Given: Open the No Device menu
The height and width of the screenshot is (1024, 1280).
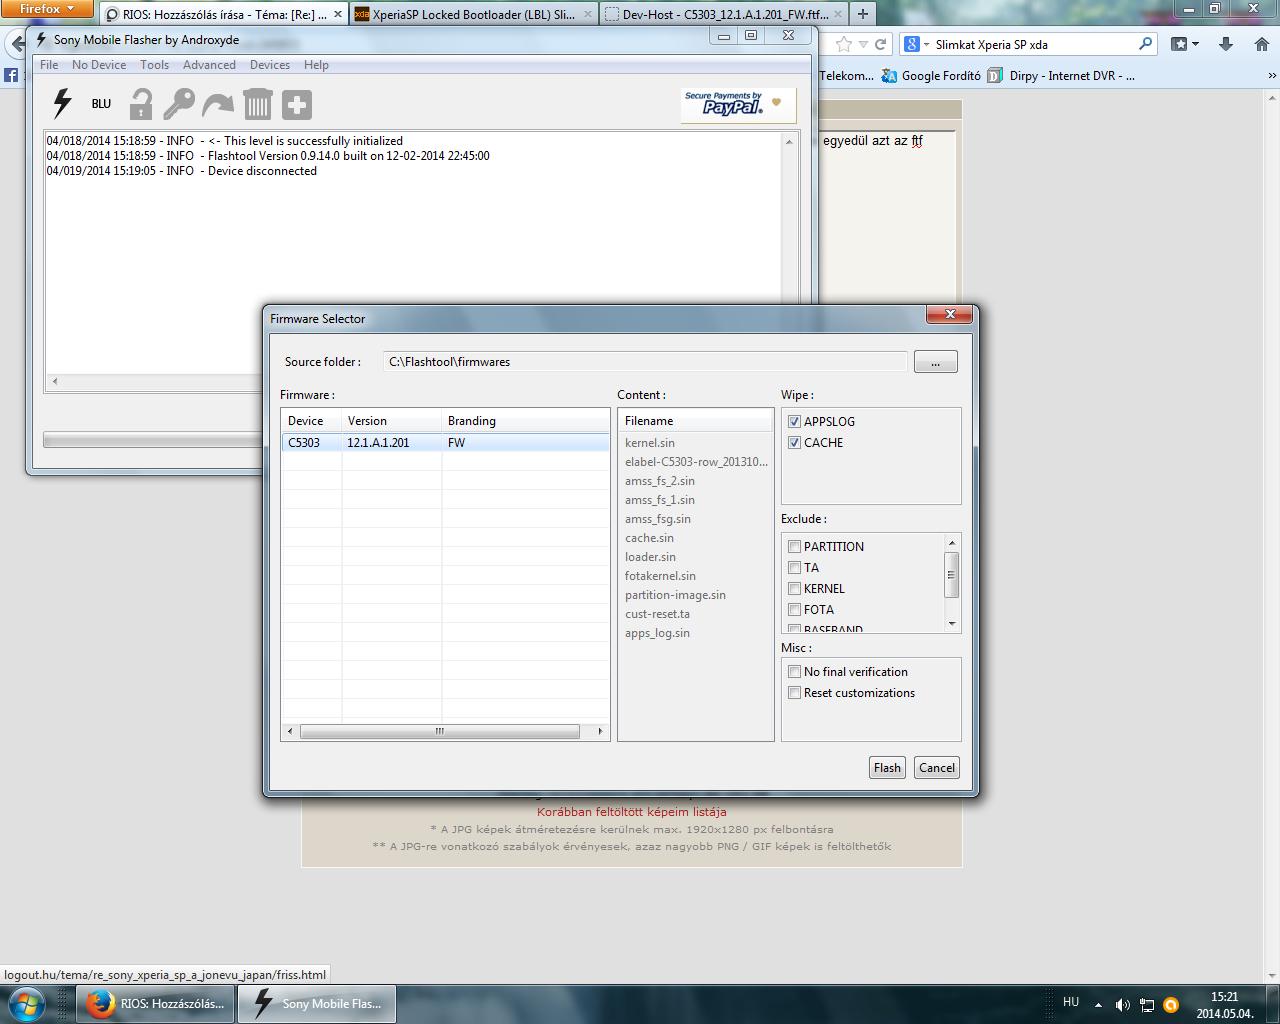Looking at the screenshot, I should pos(99,64).
